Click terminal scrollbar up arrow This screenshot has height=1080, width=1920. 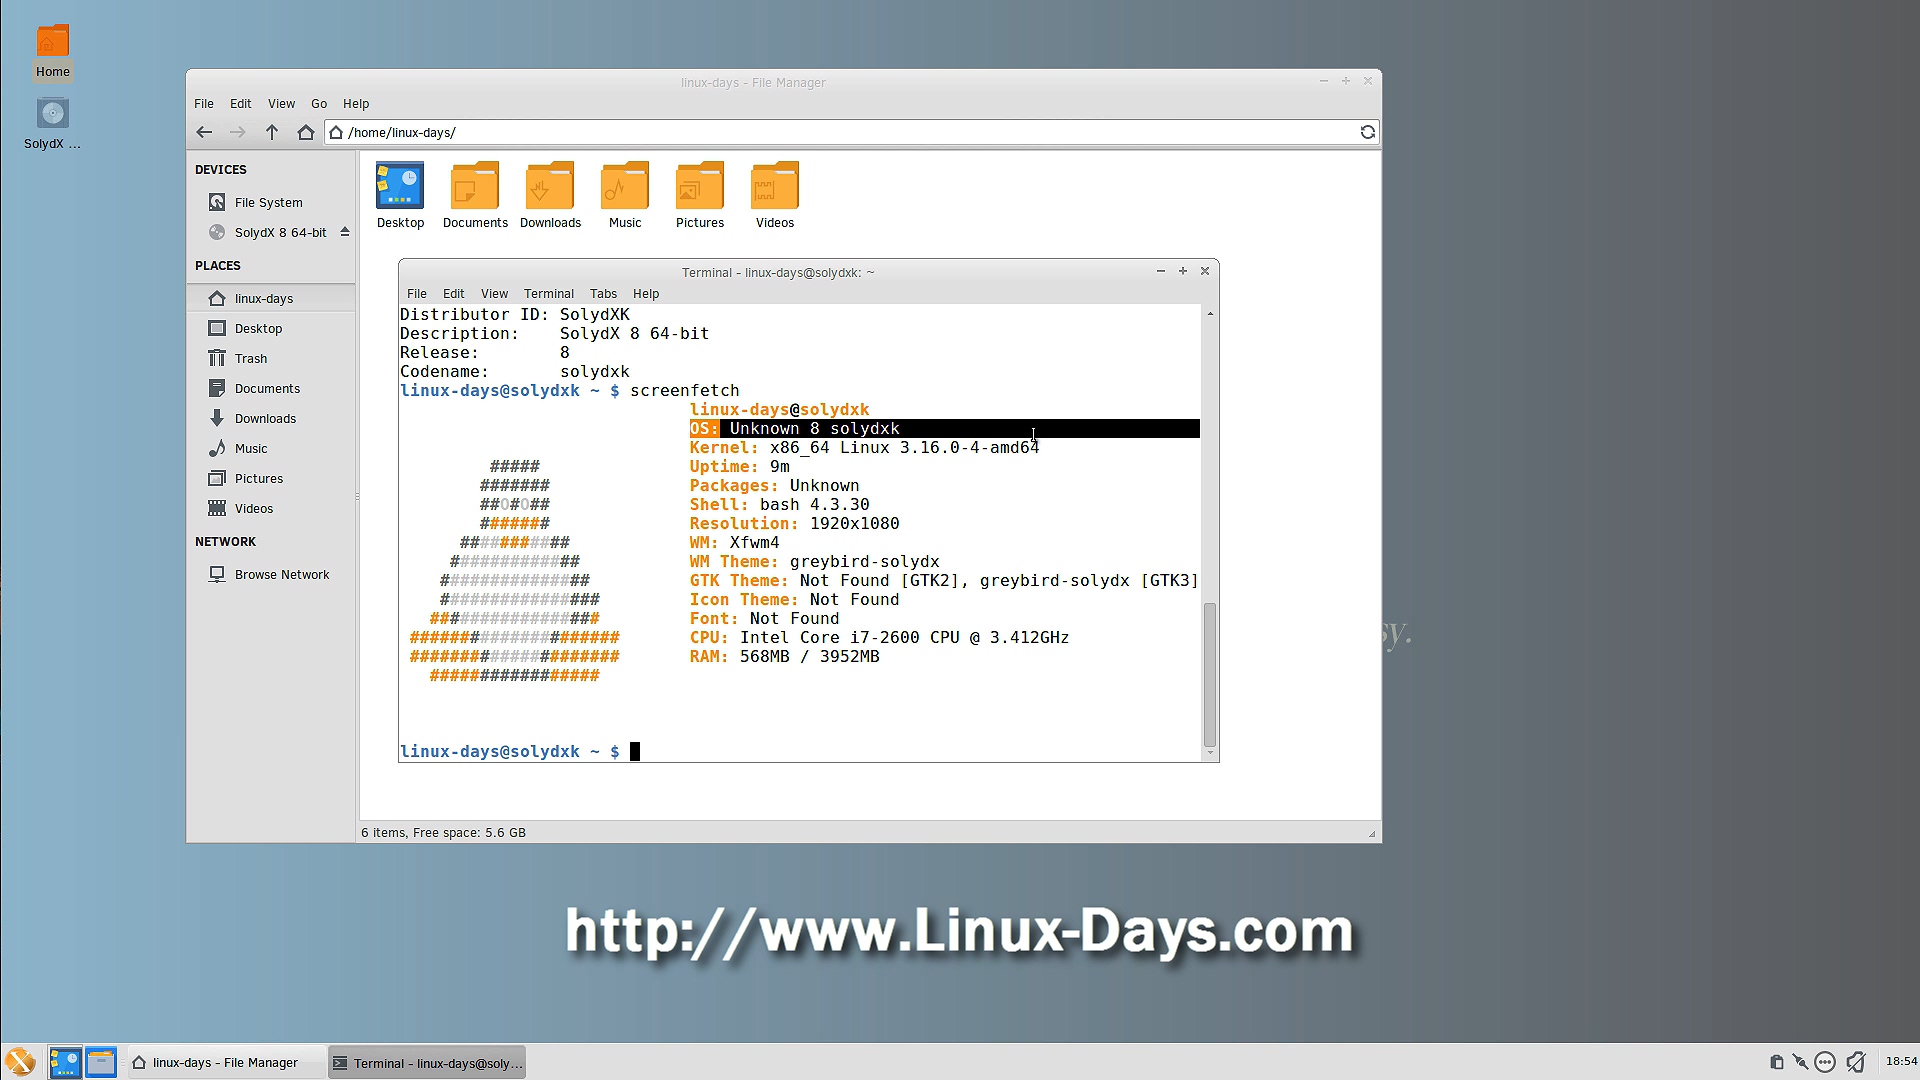click(x=1210, y=313)
